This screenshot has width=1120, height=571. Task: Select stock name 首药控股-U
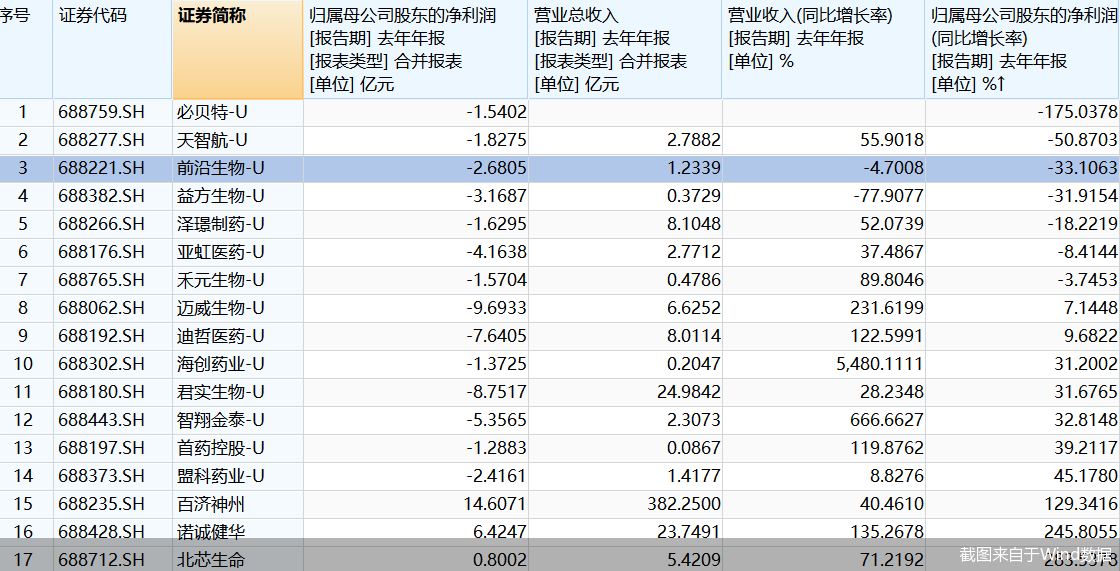[x=220, y=448]
